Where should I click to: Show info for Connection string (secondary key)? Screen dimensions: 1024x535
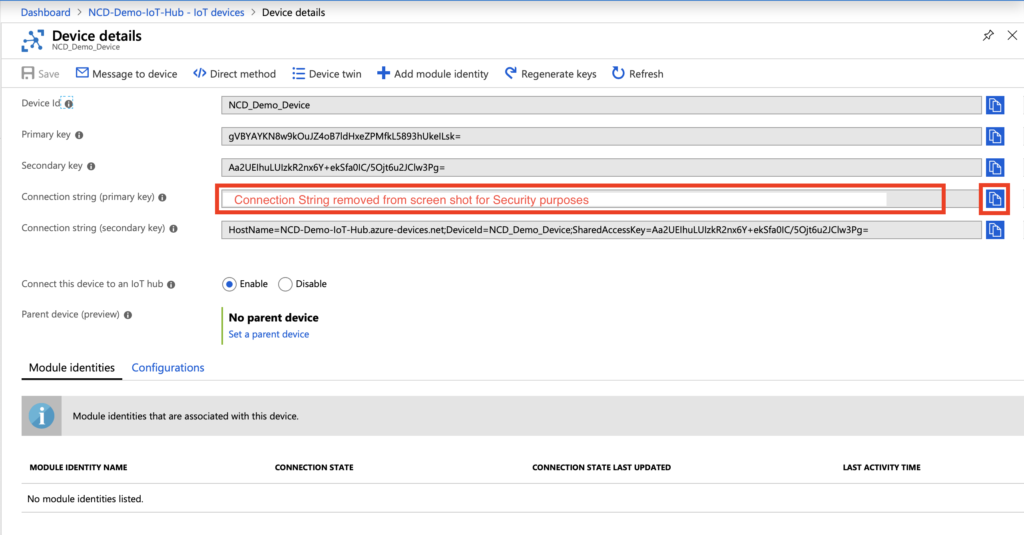pyautogui.click(x=174, y=229)
